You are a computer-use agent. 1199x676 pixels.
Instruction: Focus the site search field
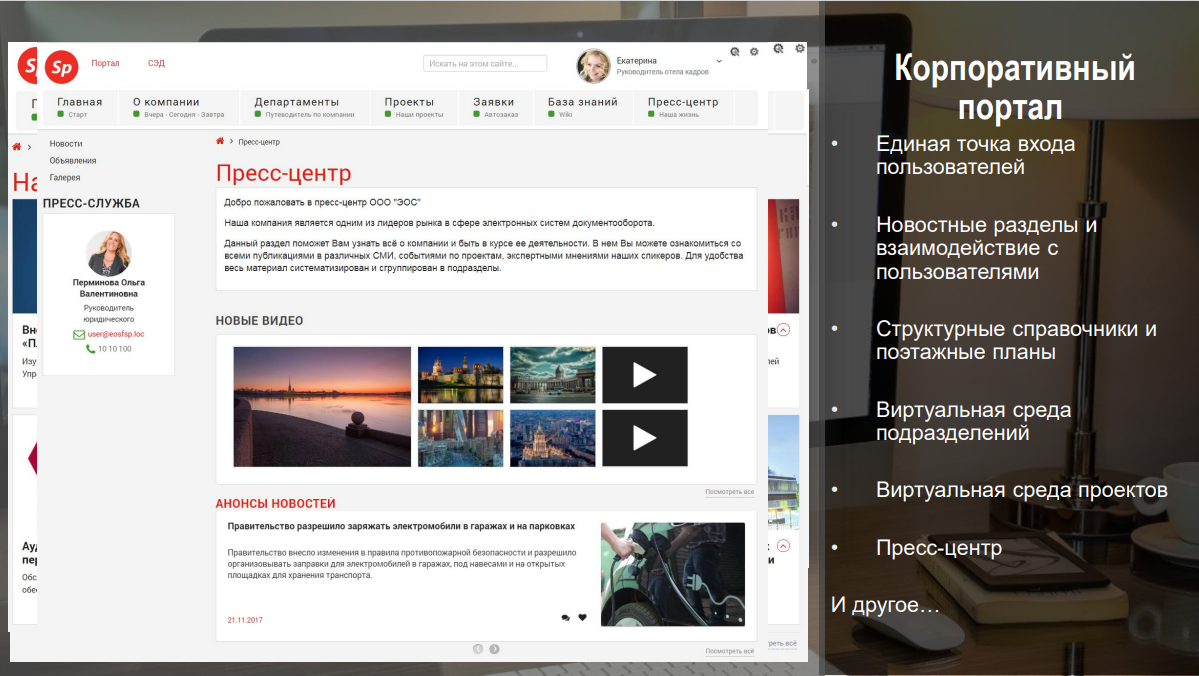[x=485, y=63]
